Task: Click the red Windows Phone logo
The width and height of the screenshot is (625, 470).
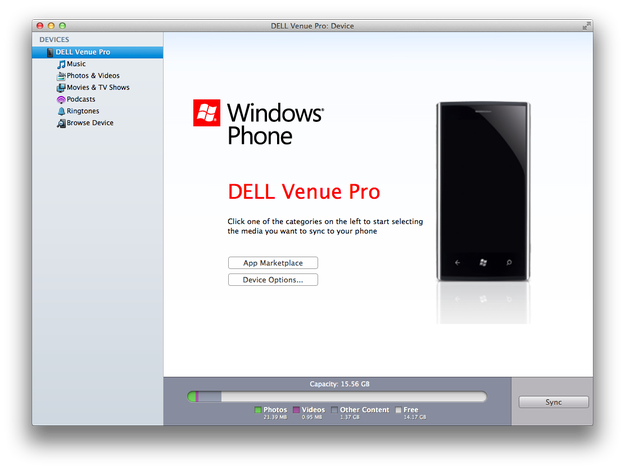Action: point(206,113)
